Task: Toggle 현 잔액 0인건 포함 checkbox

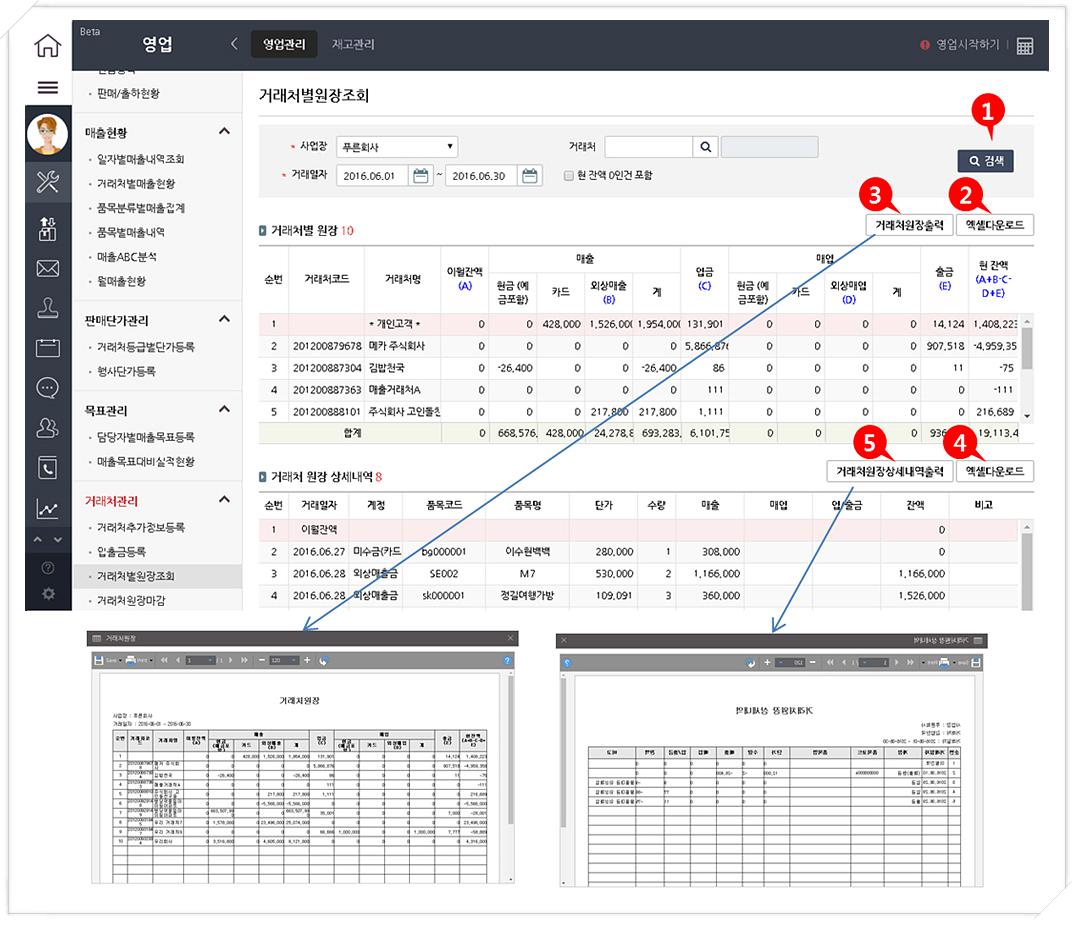Action: pyautogui.click(x=569, y=176)
